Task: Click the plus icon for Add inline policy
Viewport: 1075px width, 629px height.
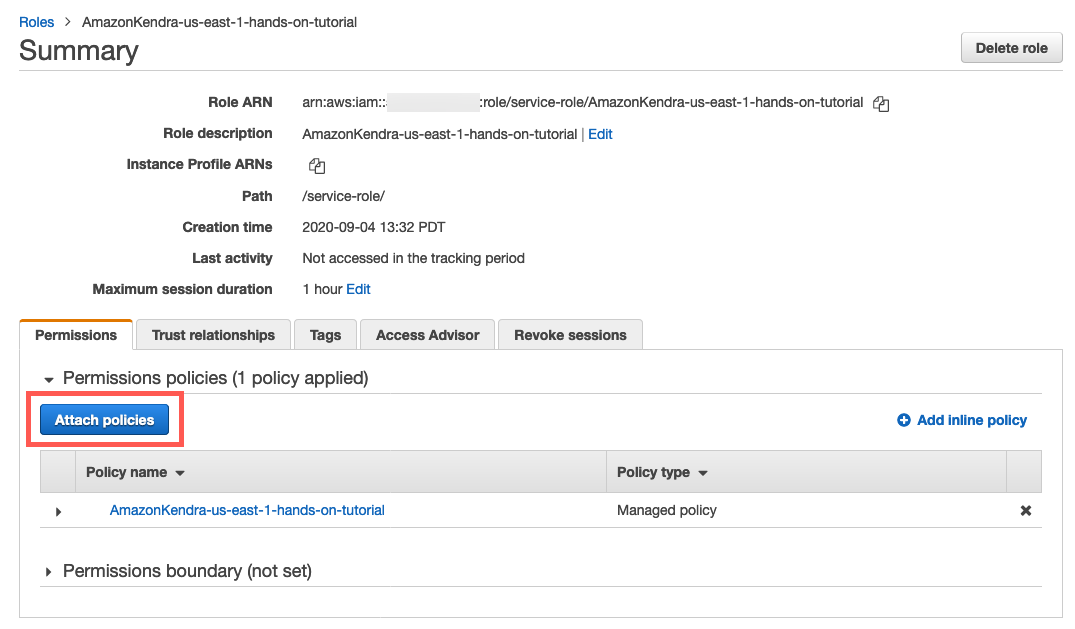Action: pyautogui.click(x=904, y=421)
